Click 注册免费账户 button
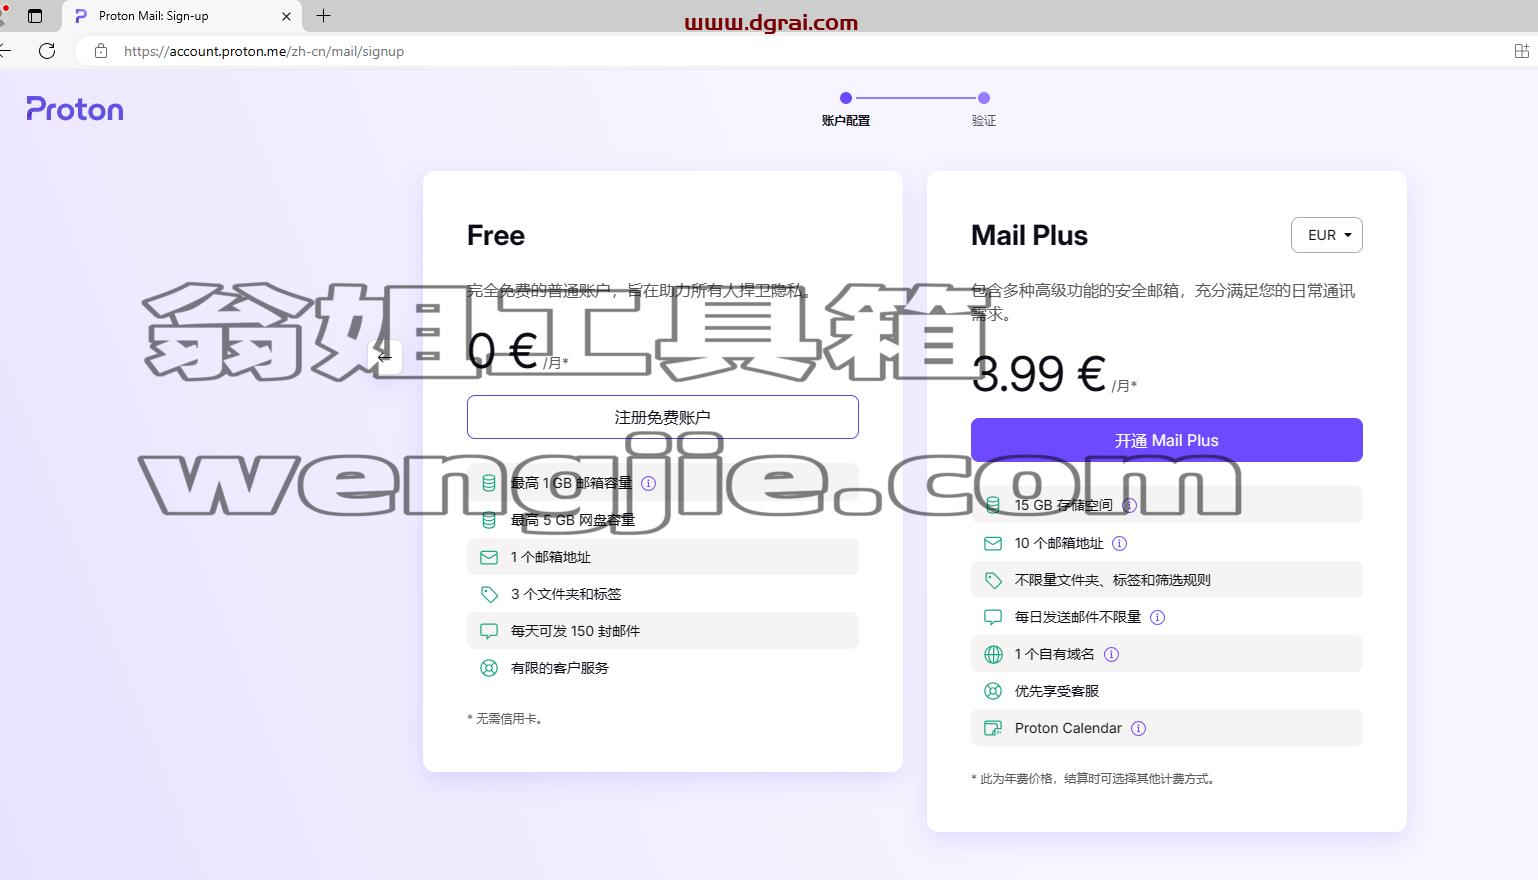This screenshot has height=880, width=1538. pos(663,417)
